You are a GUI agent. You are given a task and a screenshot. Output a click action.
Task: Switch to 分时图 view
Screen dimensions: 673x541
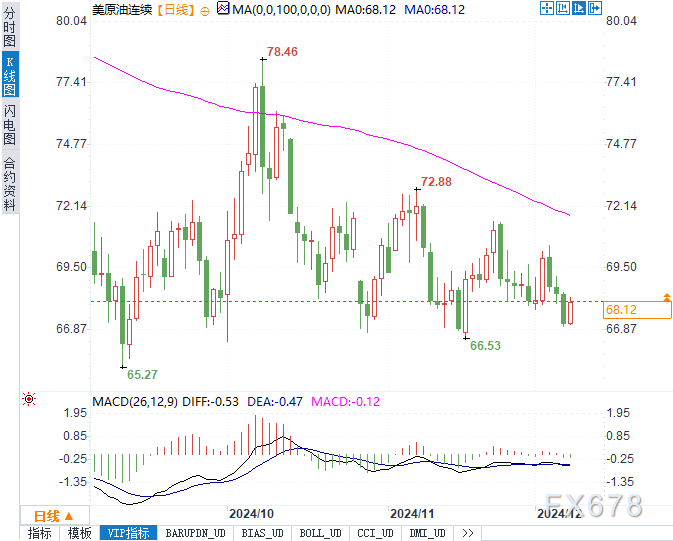pyautogui.click(x=10, y=27)
